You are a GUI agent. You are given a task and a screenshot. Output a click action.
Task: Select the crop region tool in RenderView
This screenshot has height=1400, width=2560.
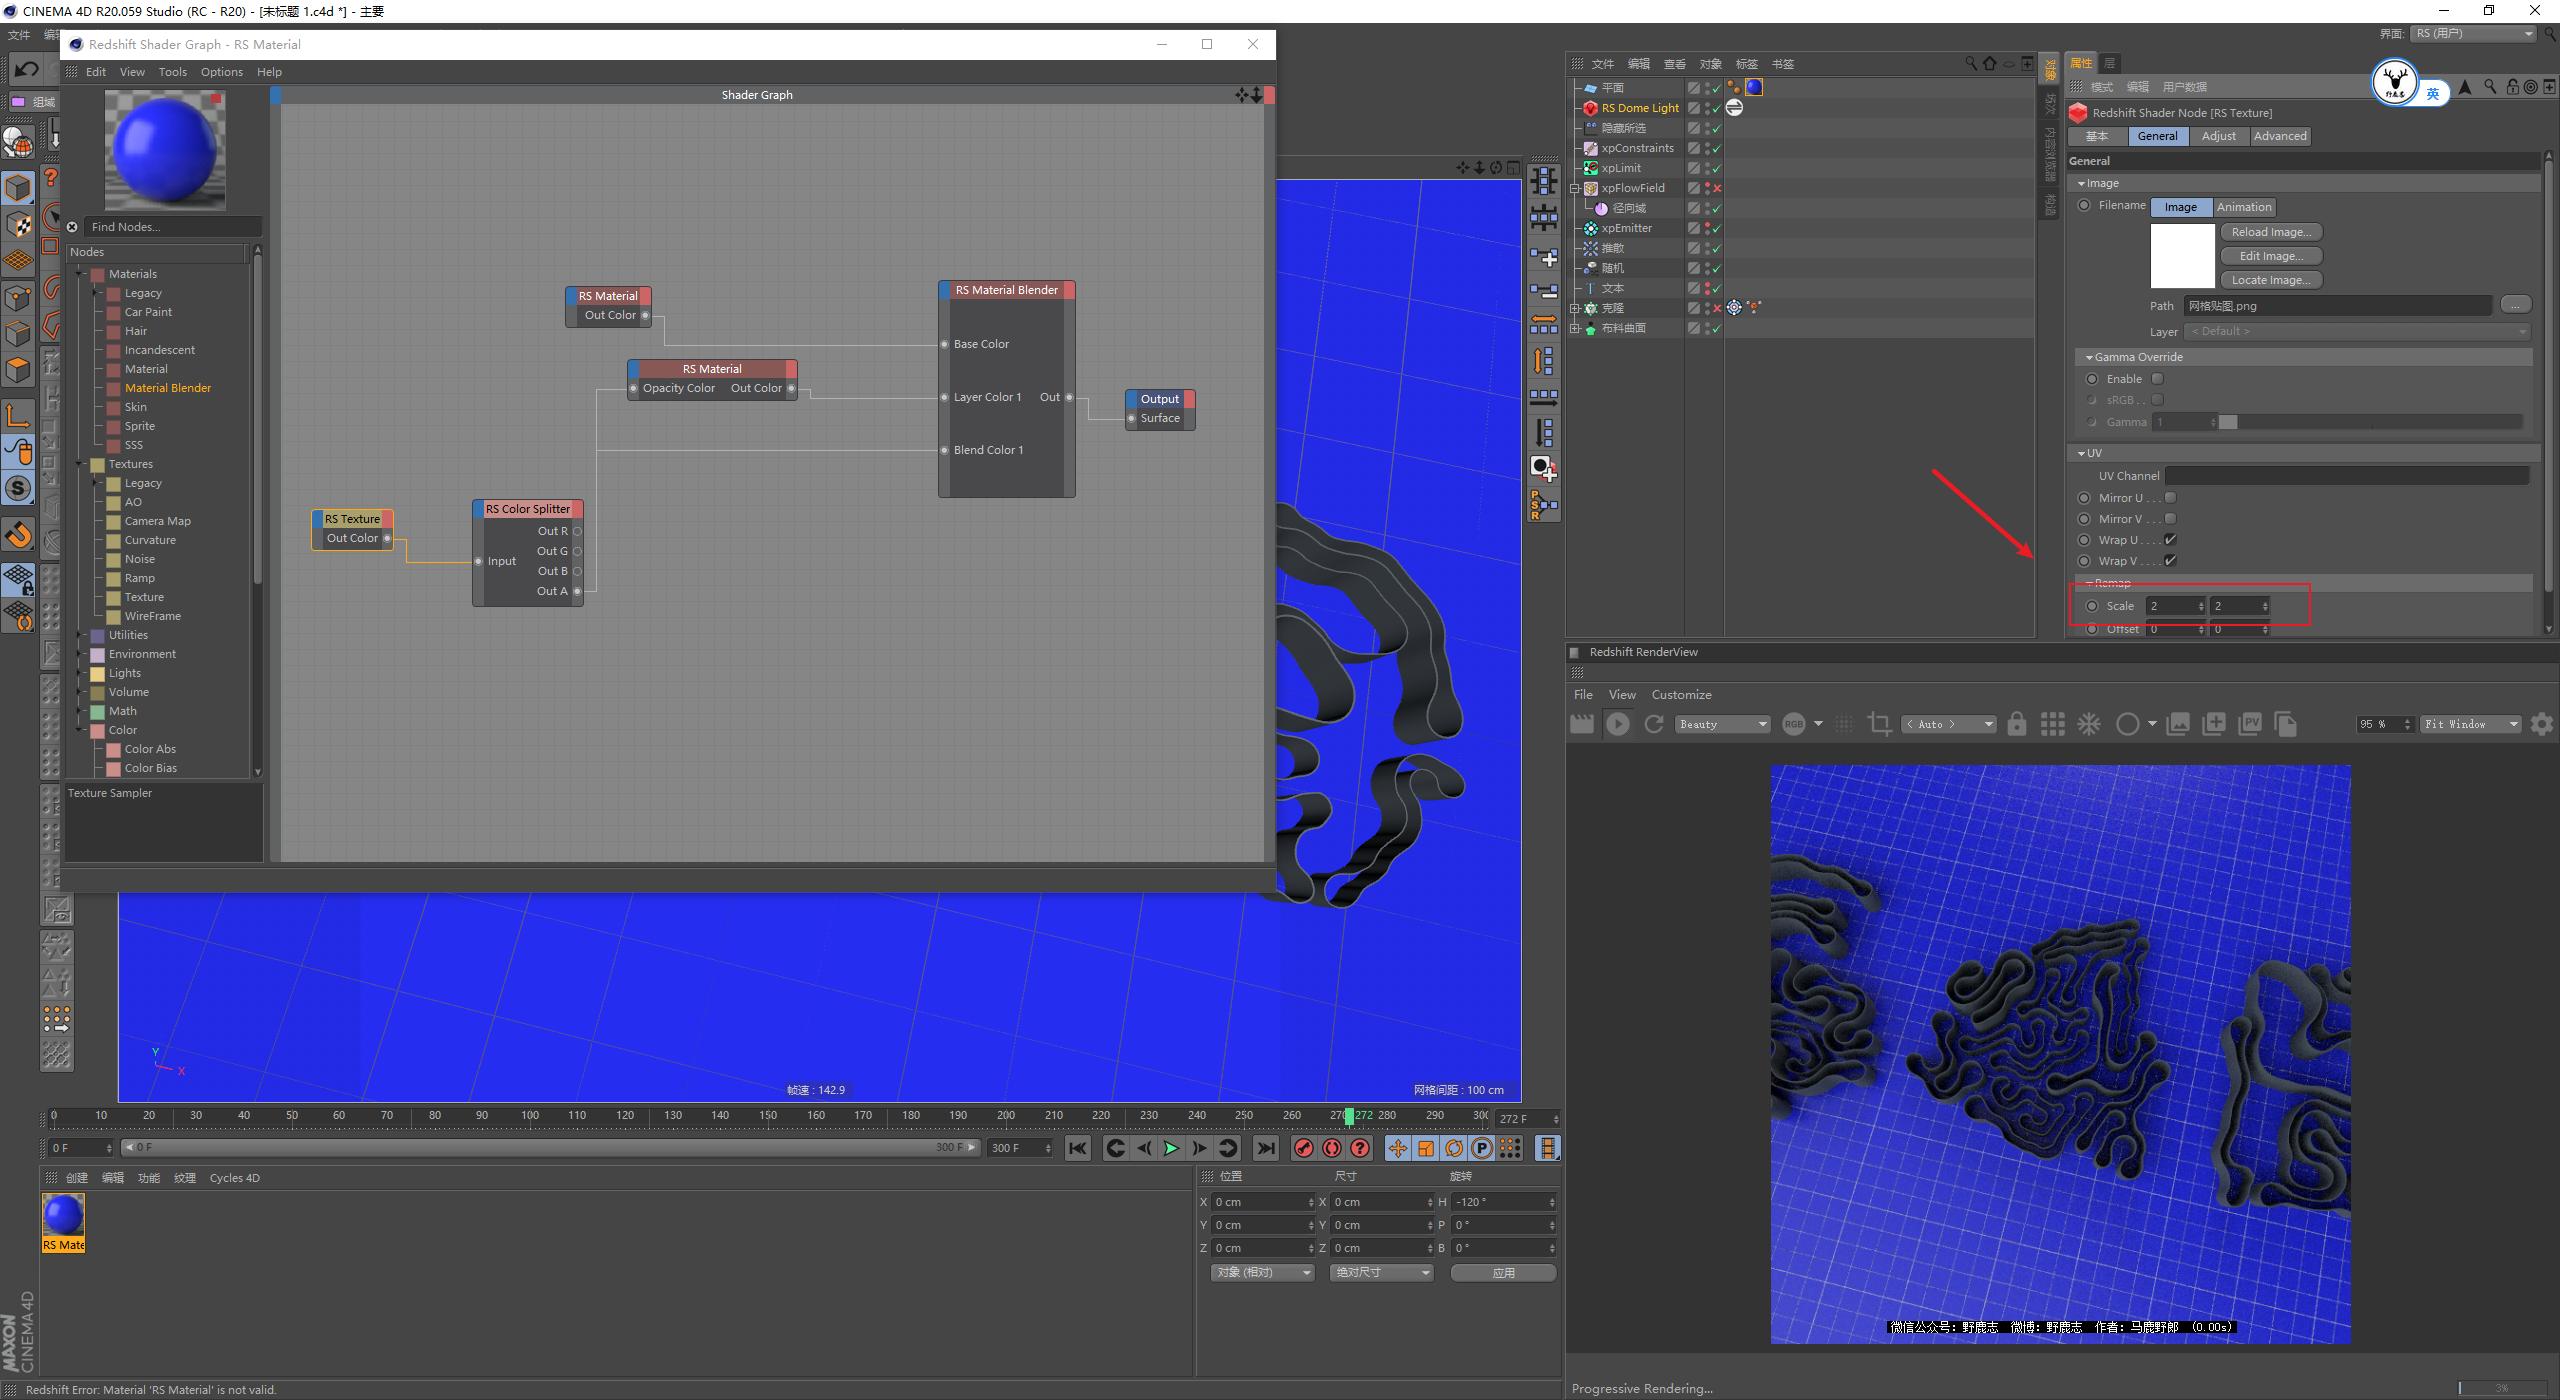tap(1879, 723)
